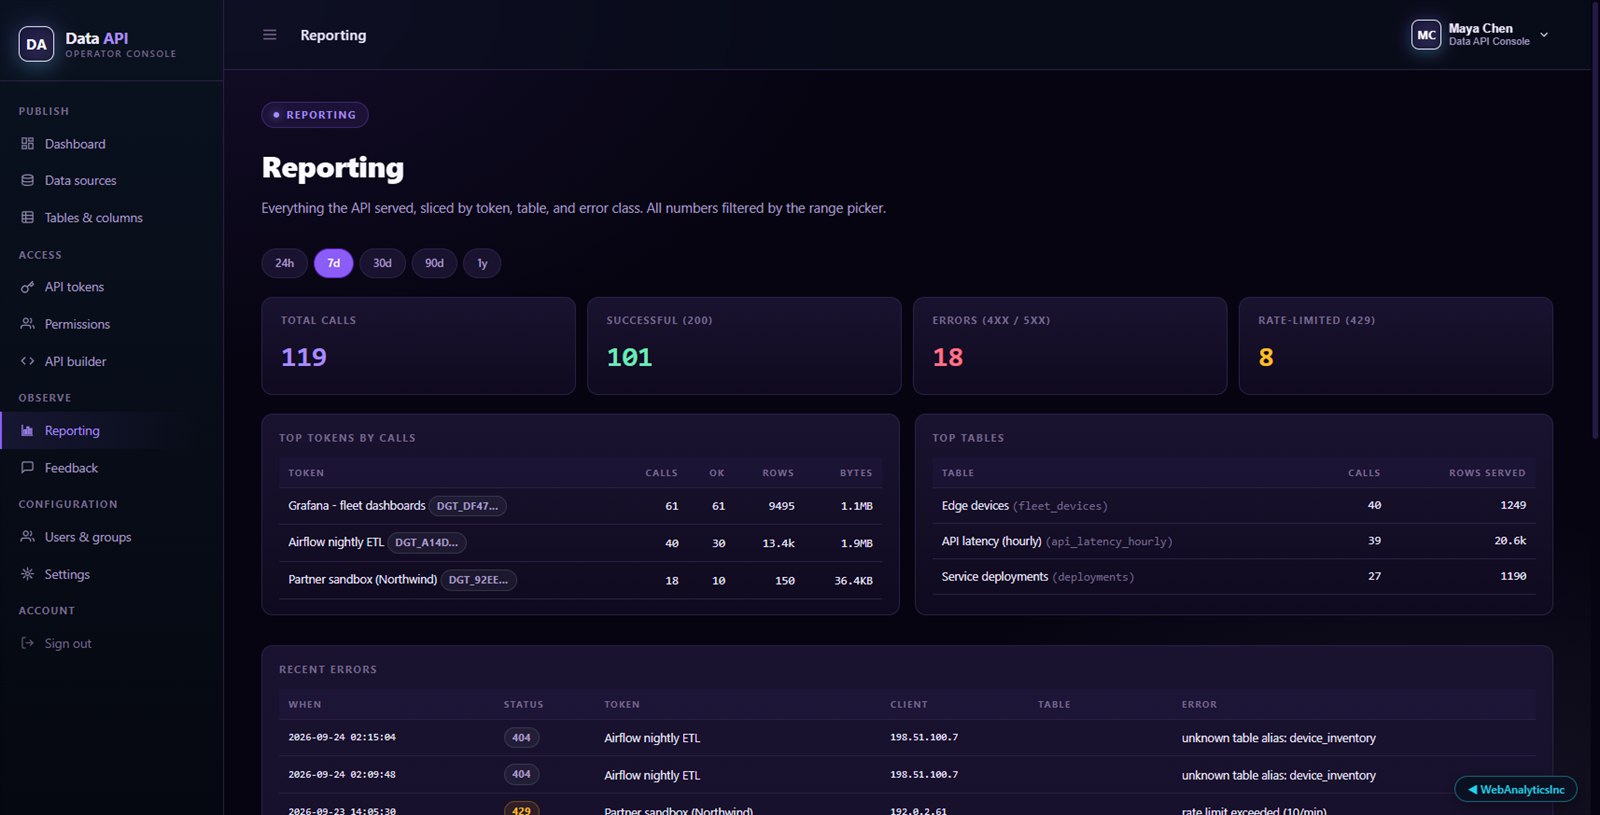Click 'Edge devices' table row name
This screenshot has height=815, width=1600.
click(975, 506)
